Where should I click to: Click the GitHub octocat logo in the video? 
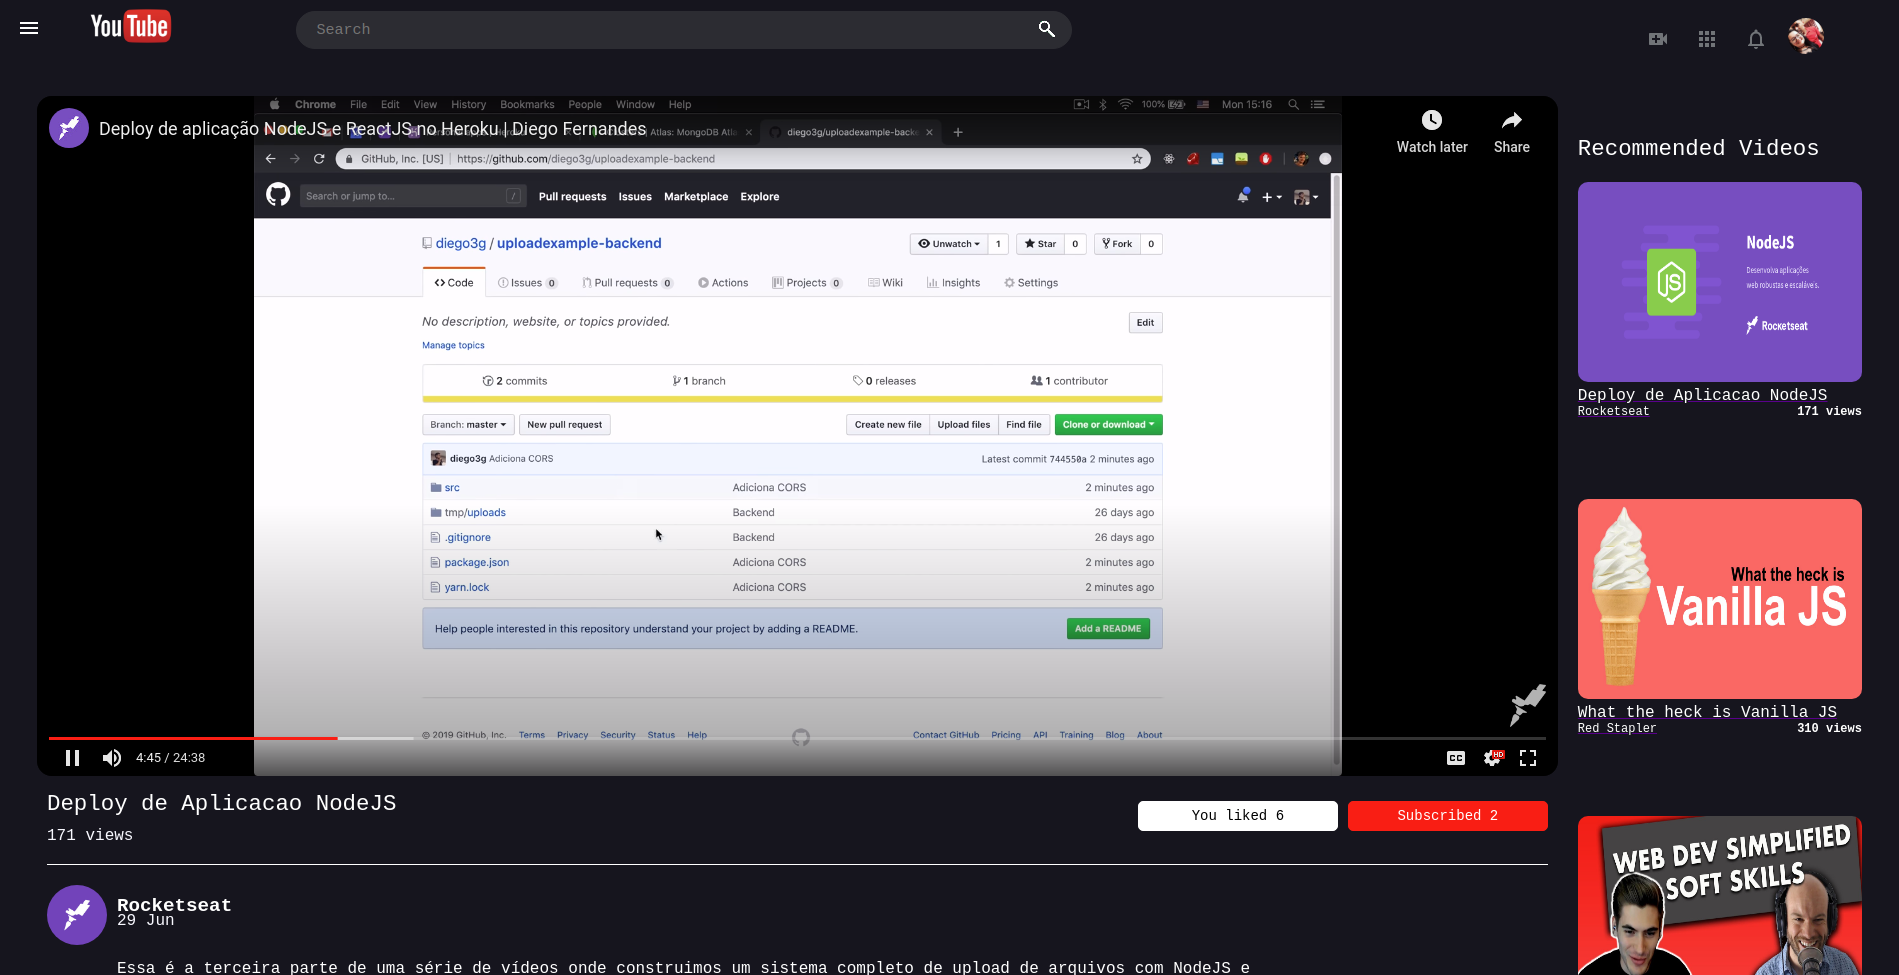tap(278, 195)
